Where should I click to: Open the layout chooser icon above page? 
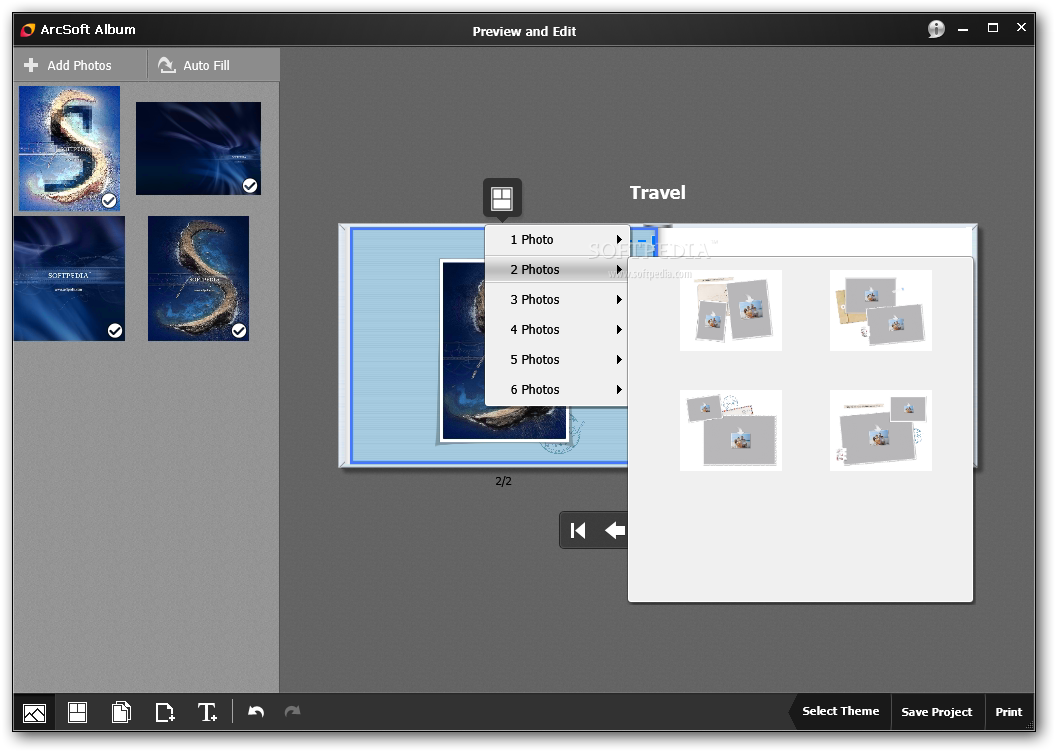point(502,198)
